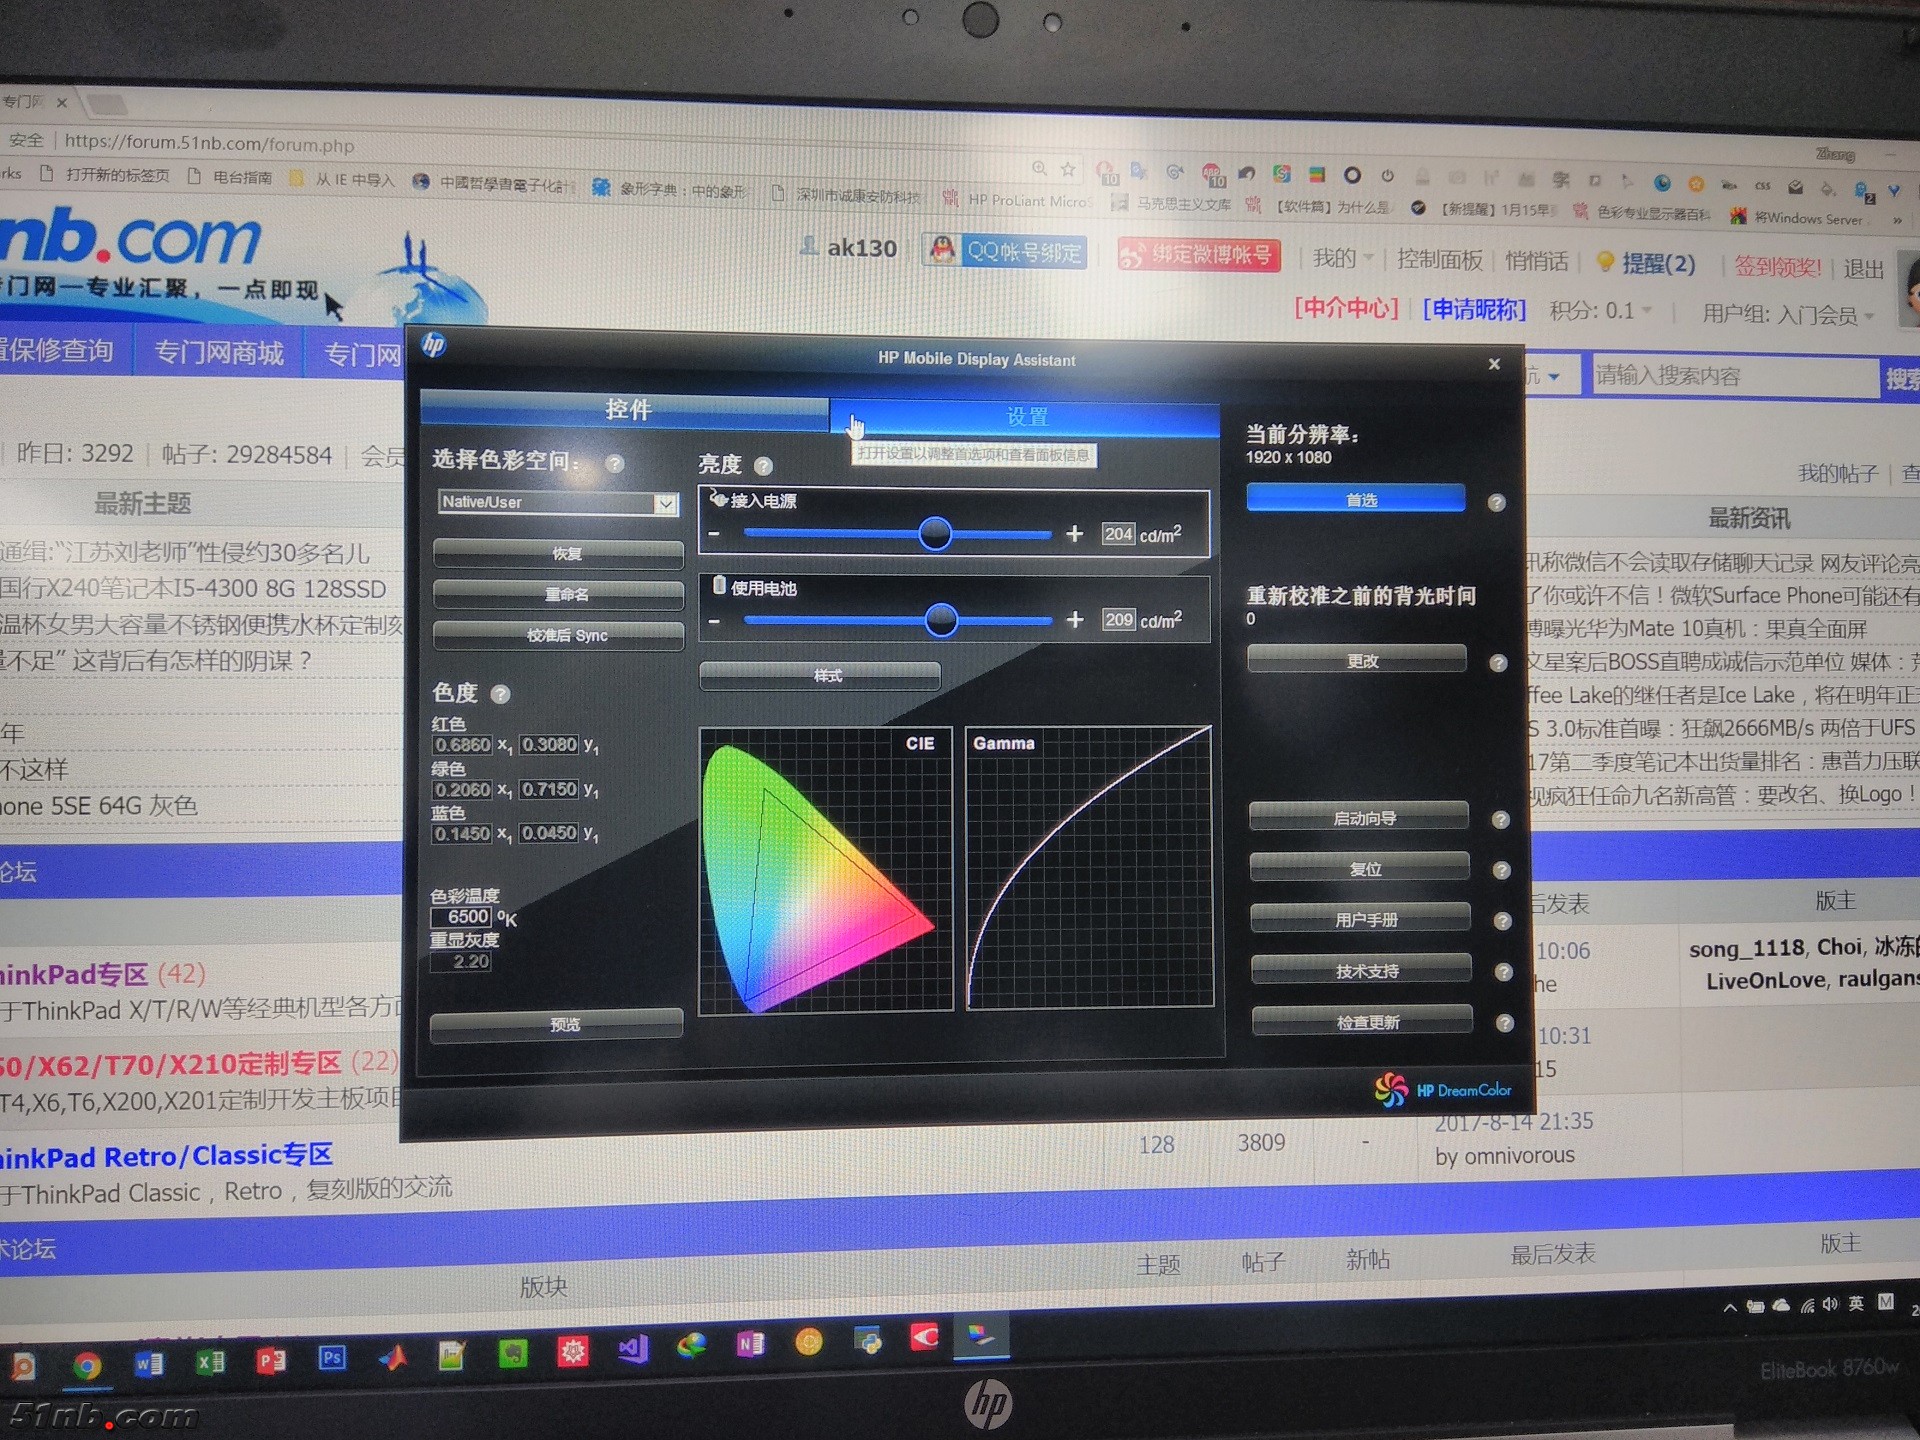
Task: Open help for 选择色彩空间 in HP dialog
Action: click(x=615, y=464)
